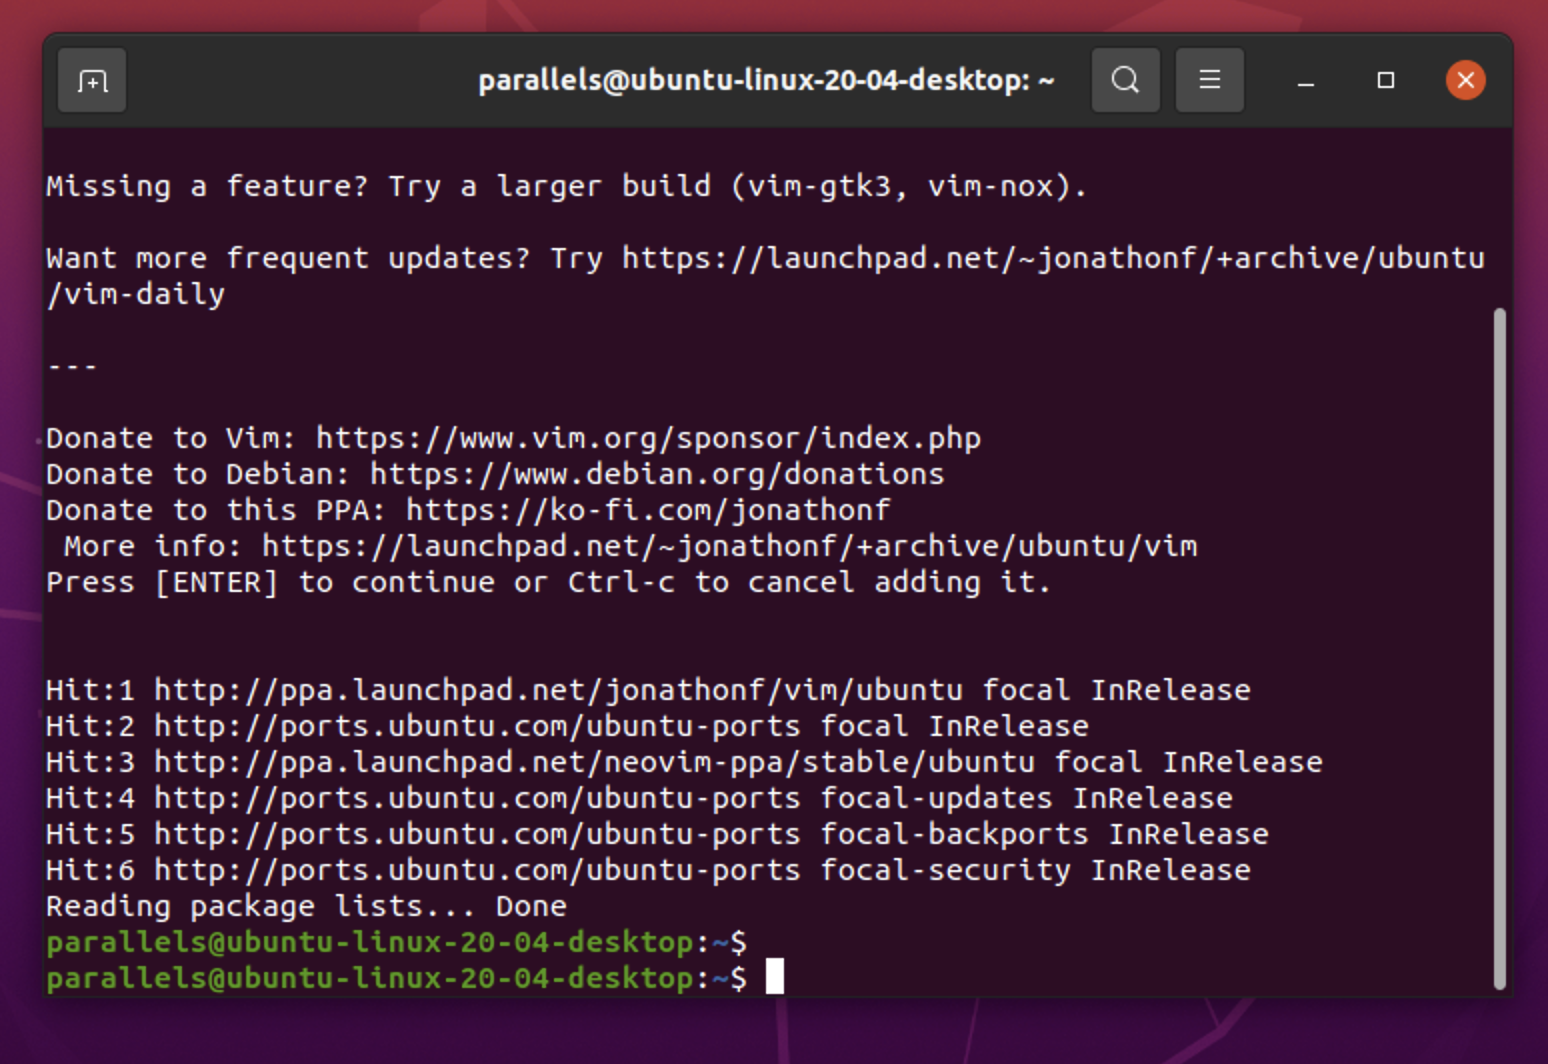
Task: Click the "Reading package lists... Done" line
Action: (306, 906)
